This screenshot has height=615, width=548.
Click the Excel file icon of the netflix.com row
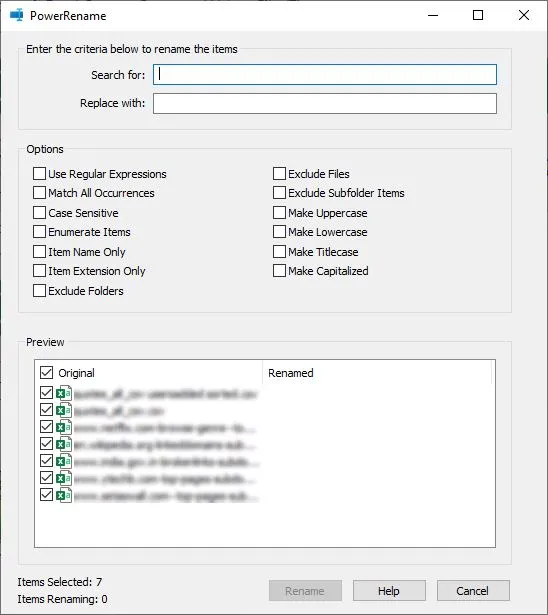coord(64,427)
